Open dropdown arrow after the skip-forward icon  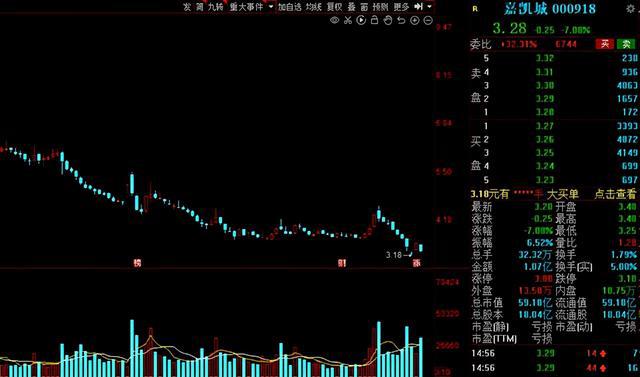point(429,7)
